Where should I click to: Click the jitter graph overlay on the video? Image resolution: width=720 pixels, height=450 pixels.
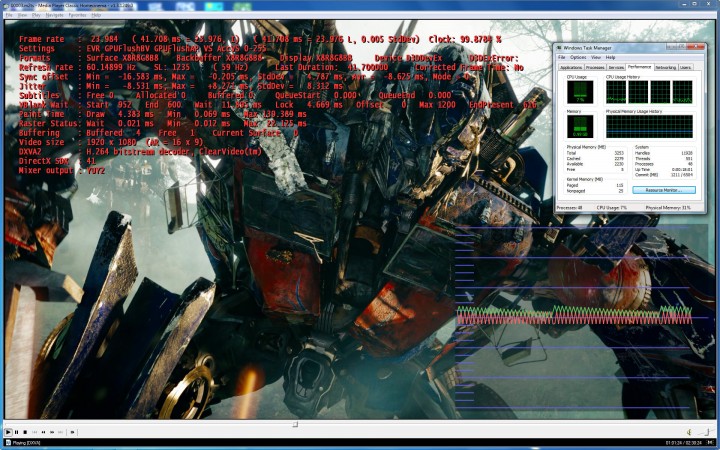pos(574,316)
